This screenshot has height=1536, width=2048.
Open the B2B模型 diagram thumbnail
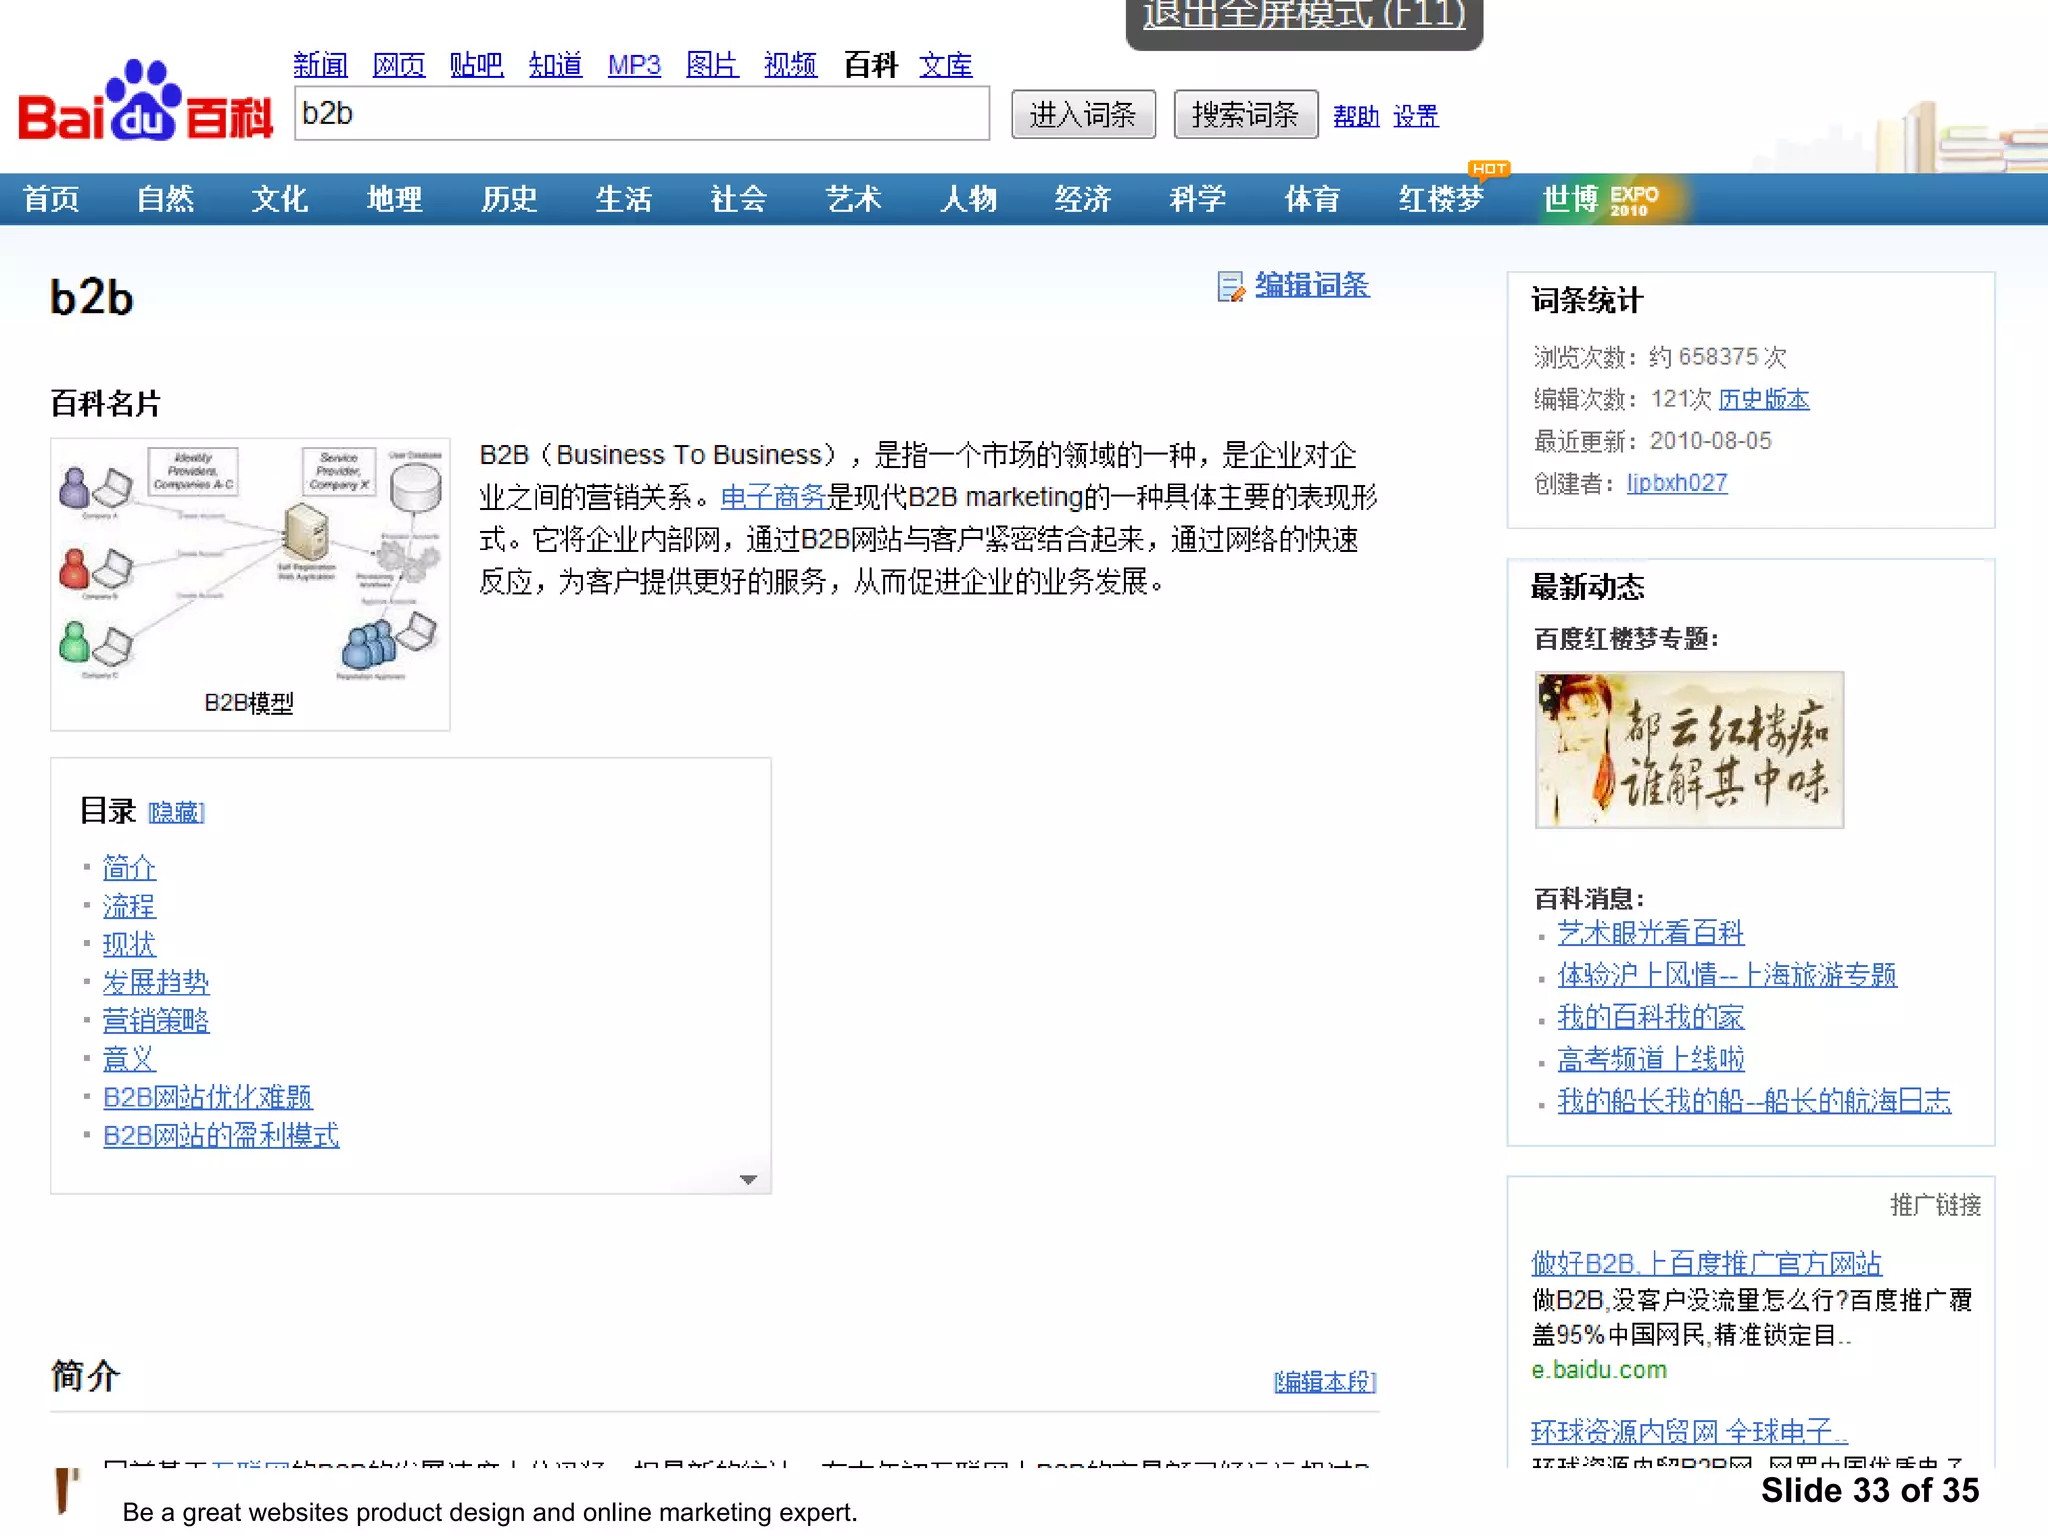click(x=250, y=568)
